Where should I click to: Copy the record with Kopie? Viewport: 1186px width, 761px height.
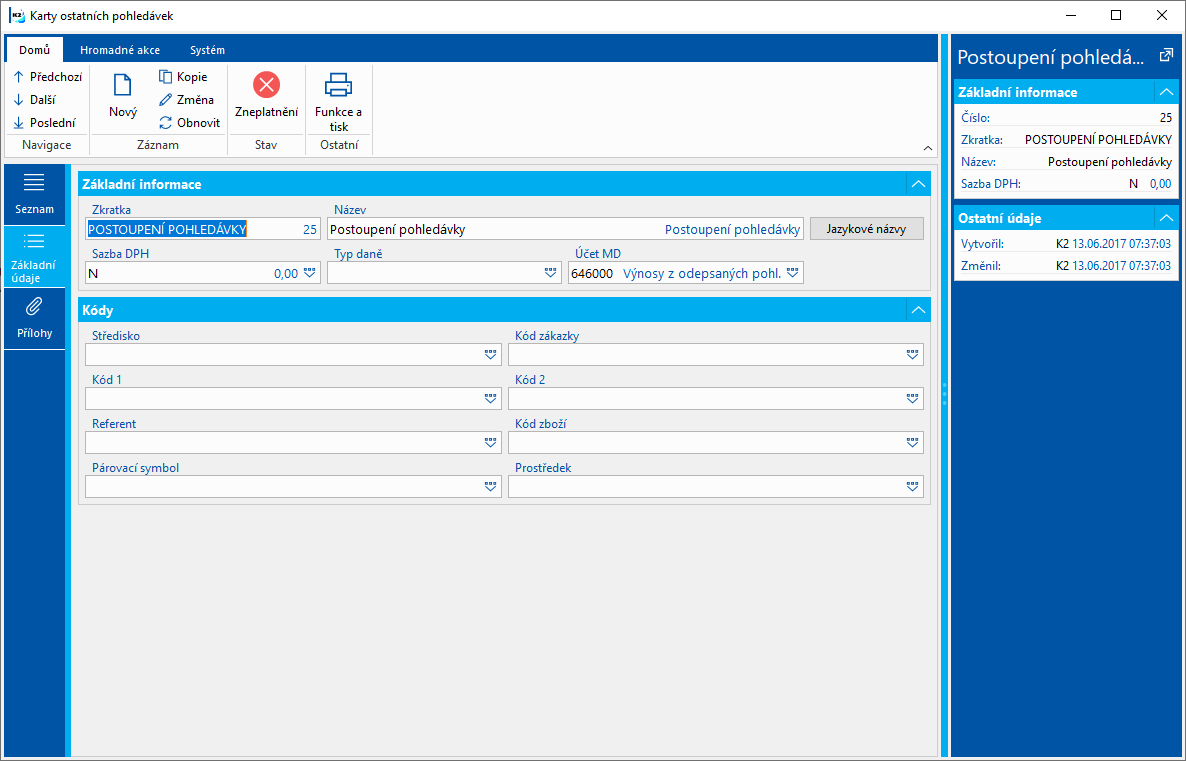tap(183, 76)
